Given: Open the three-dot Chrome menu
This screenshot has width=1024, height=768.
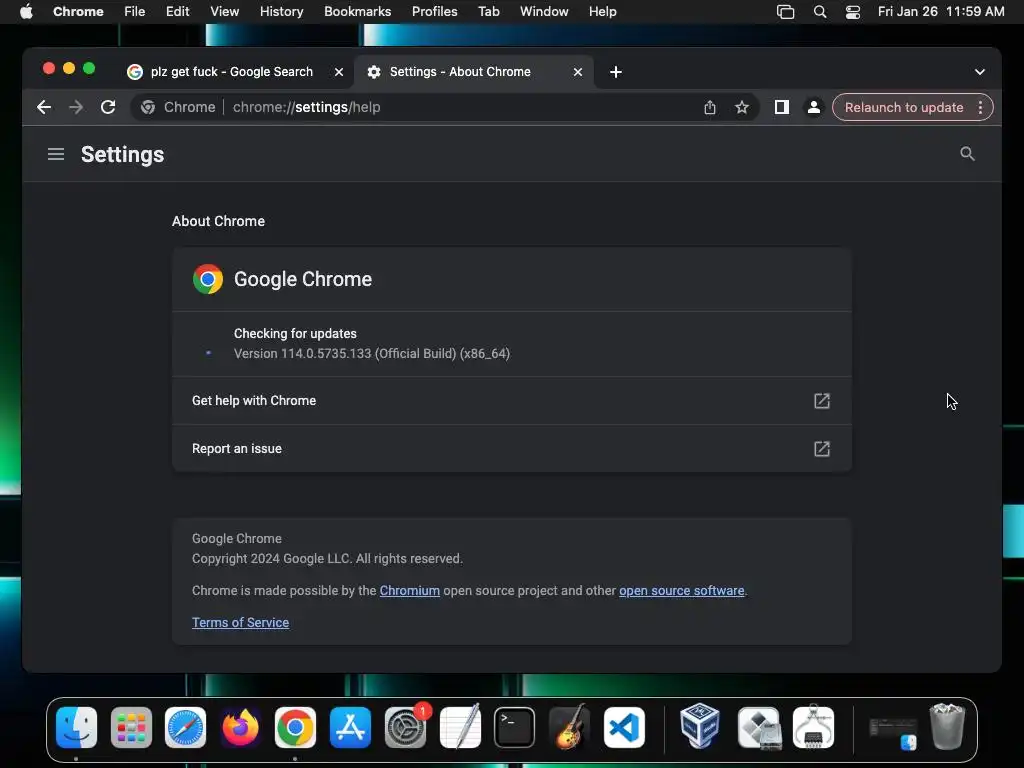Looking at the screenshot, I should point(980,107).
